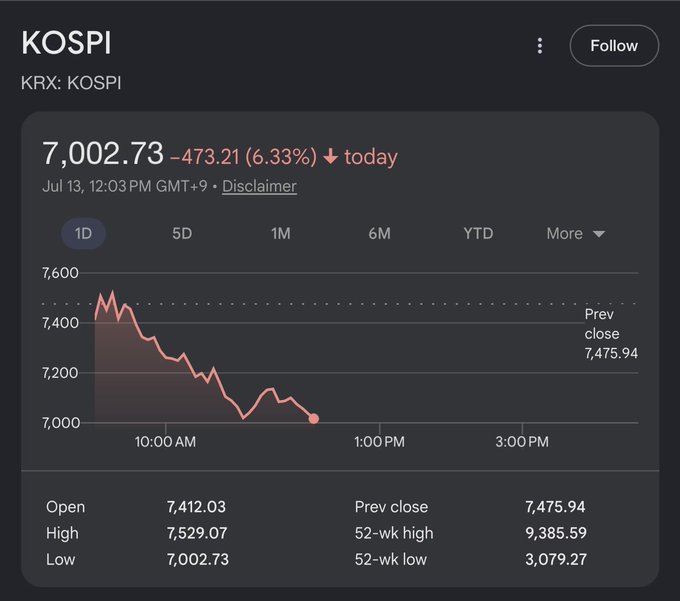The height and width of the screenshot is (601, 680).
Task: Click the 7,200 y-axis label
Action: coord(60,372)
